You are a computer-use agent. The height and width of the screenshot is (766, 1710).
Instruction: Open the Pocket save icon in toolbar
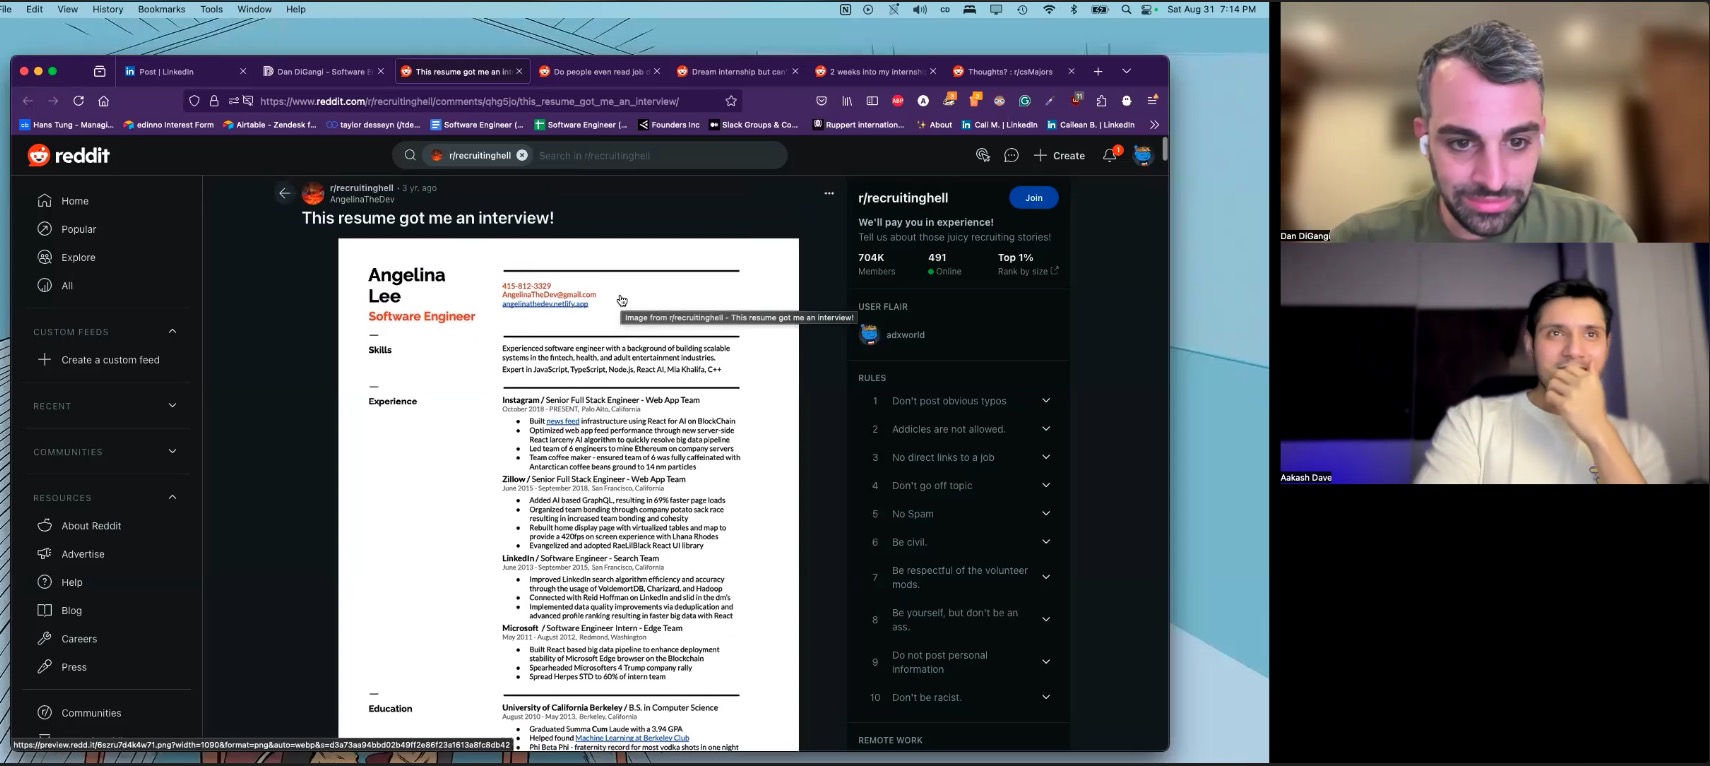pos(821,101)
